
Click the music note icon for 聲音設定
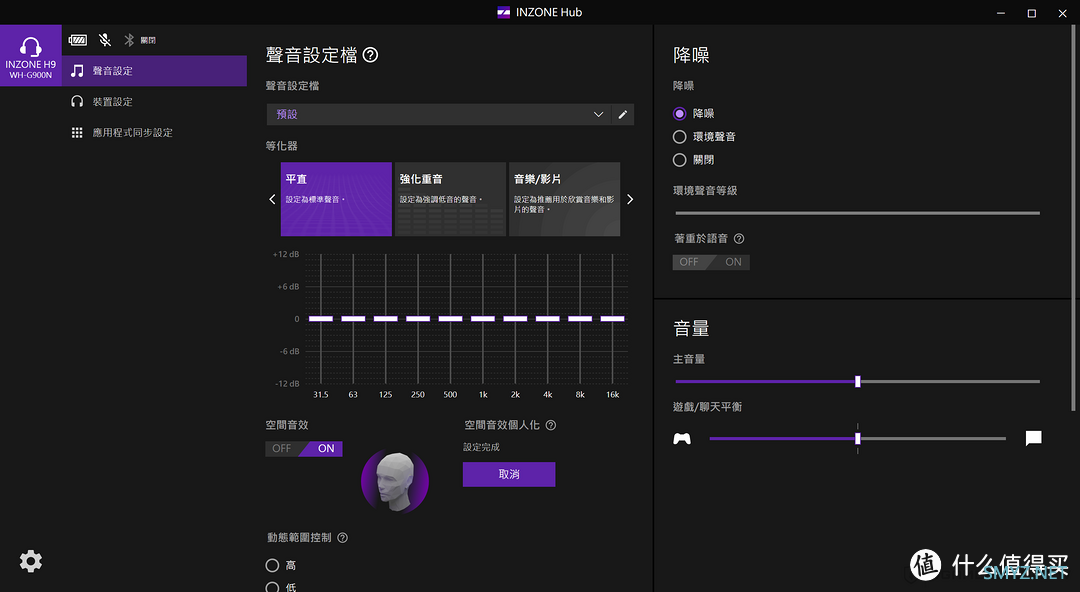pos(77,71)
